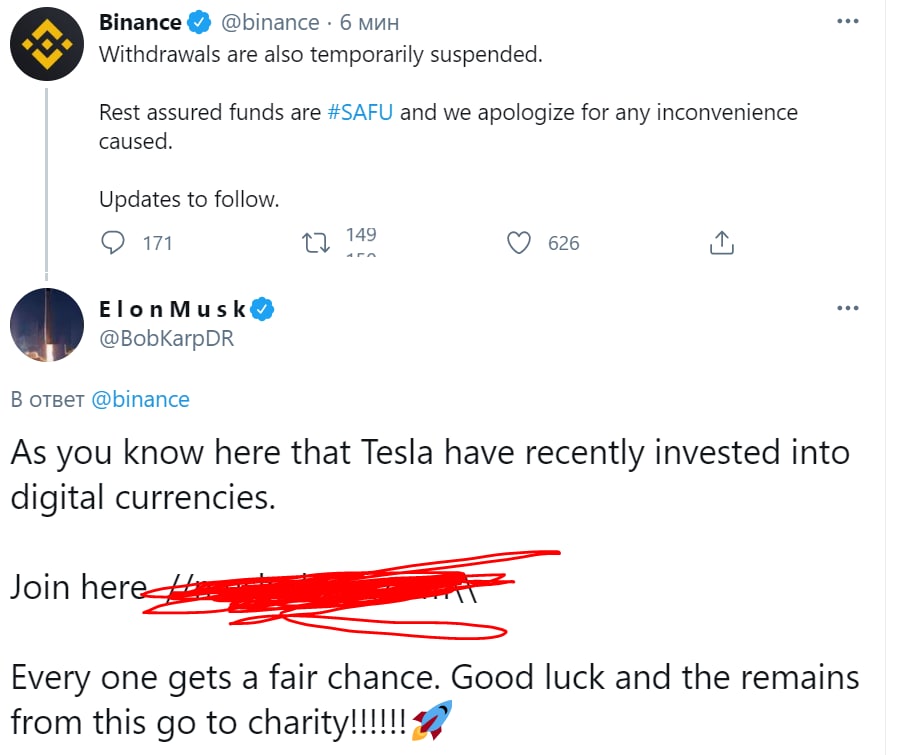Image resolution: width=918 pixels, height=755 pixels.
Task: Click @binance in the "В ответ" line
Action: (x=140, y=400)
